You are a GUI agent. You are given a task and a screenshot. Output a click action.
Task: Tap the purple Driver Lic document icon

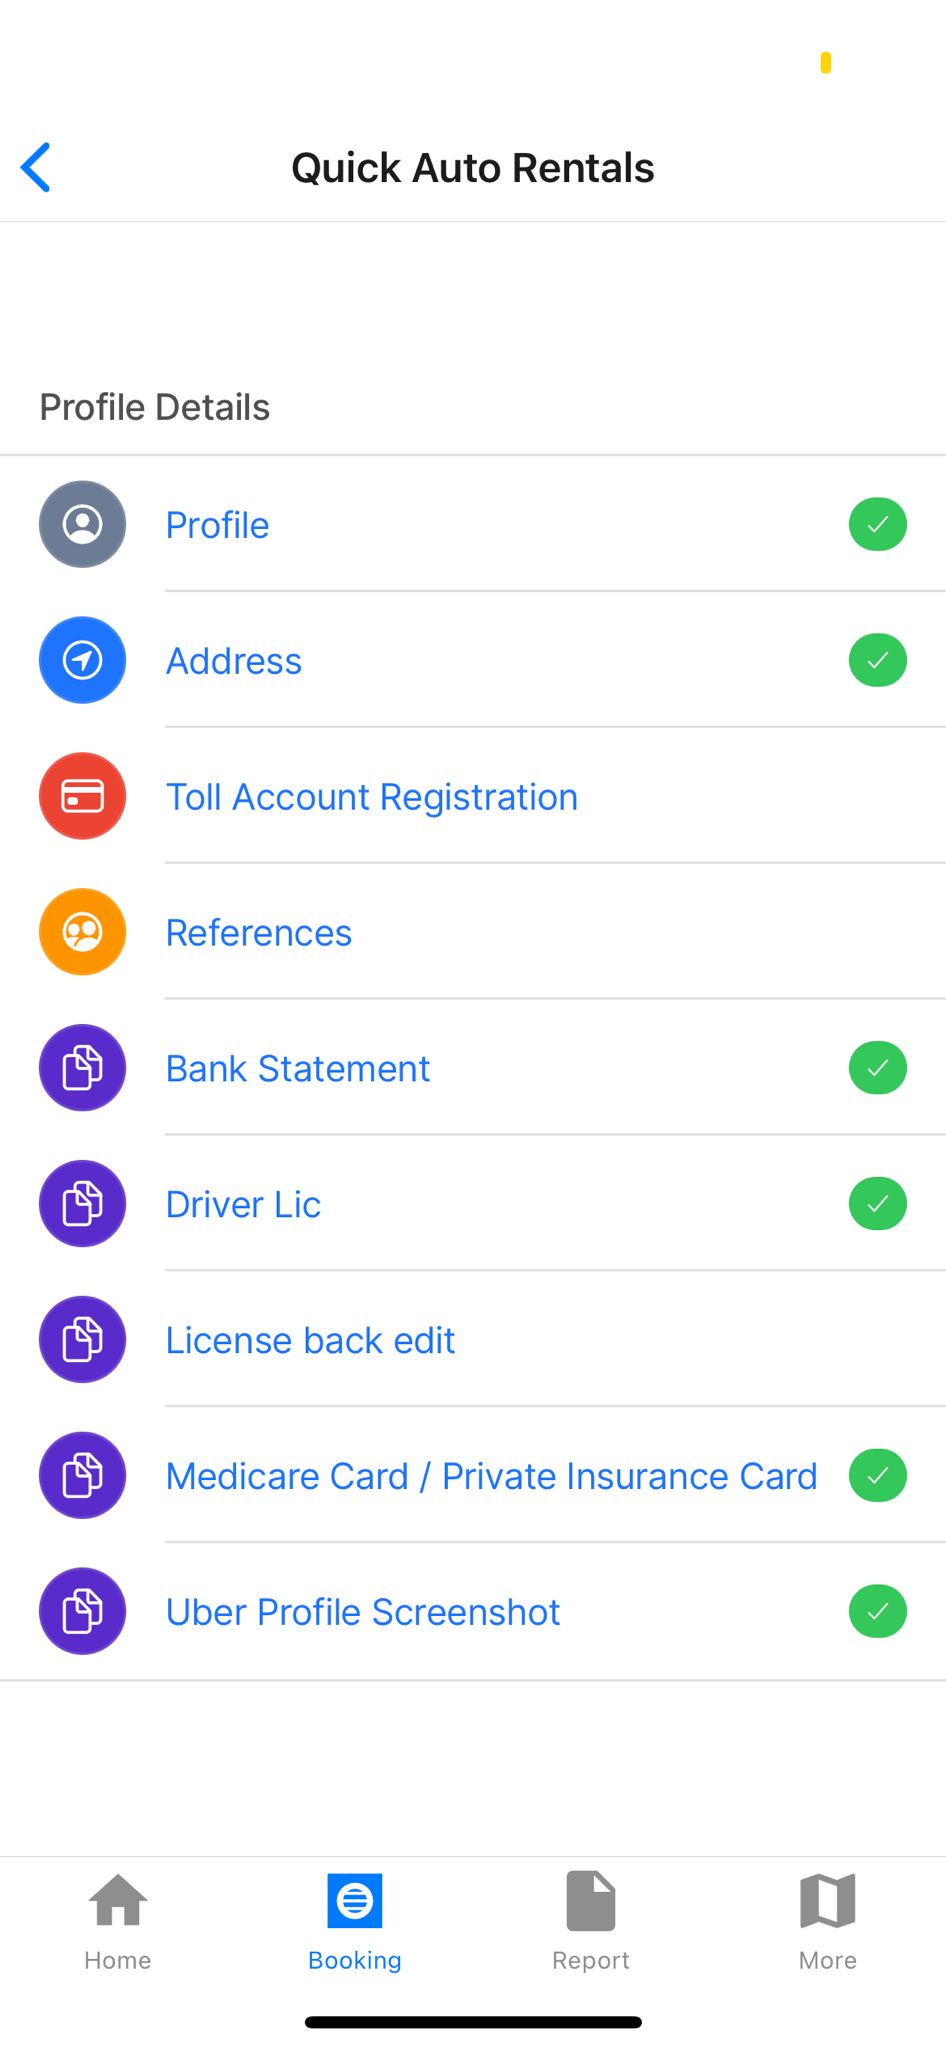pyautogui.click(x=82, y=1204)
